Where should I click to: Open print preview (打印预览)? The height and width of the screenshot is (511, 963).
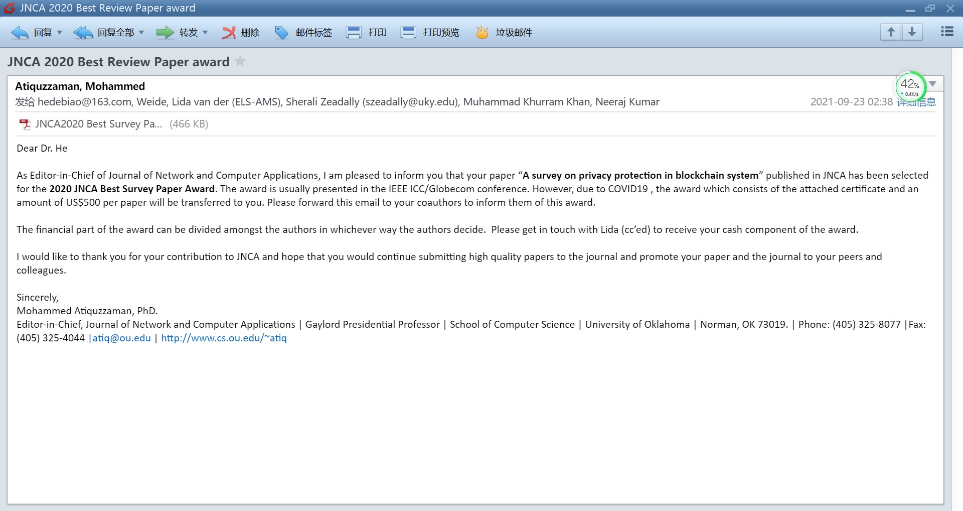(408, 32)
